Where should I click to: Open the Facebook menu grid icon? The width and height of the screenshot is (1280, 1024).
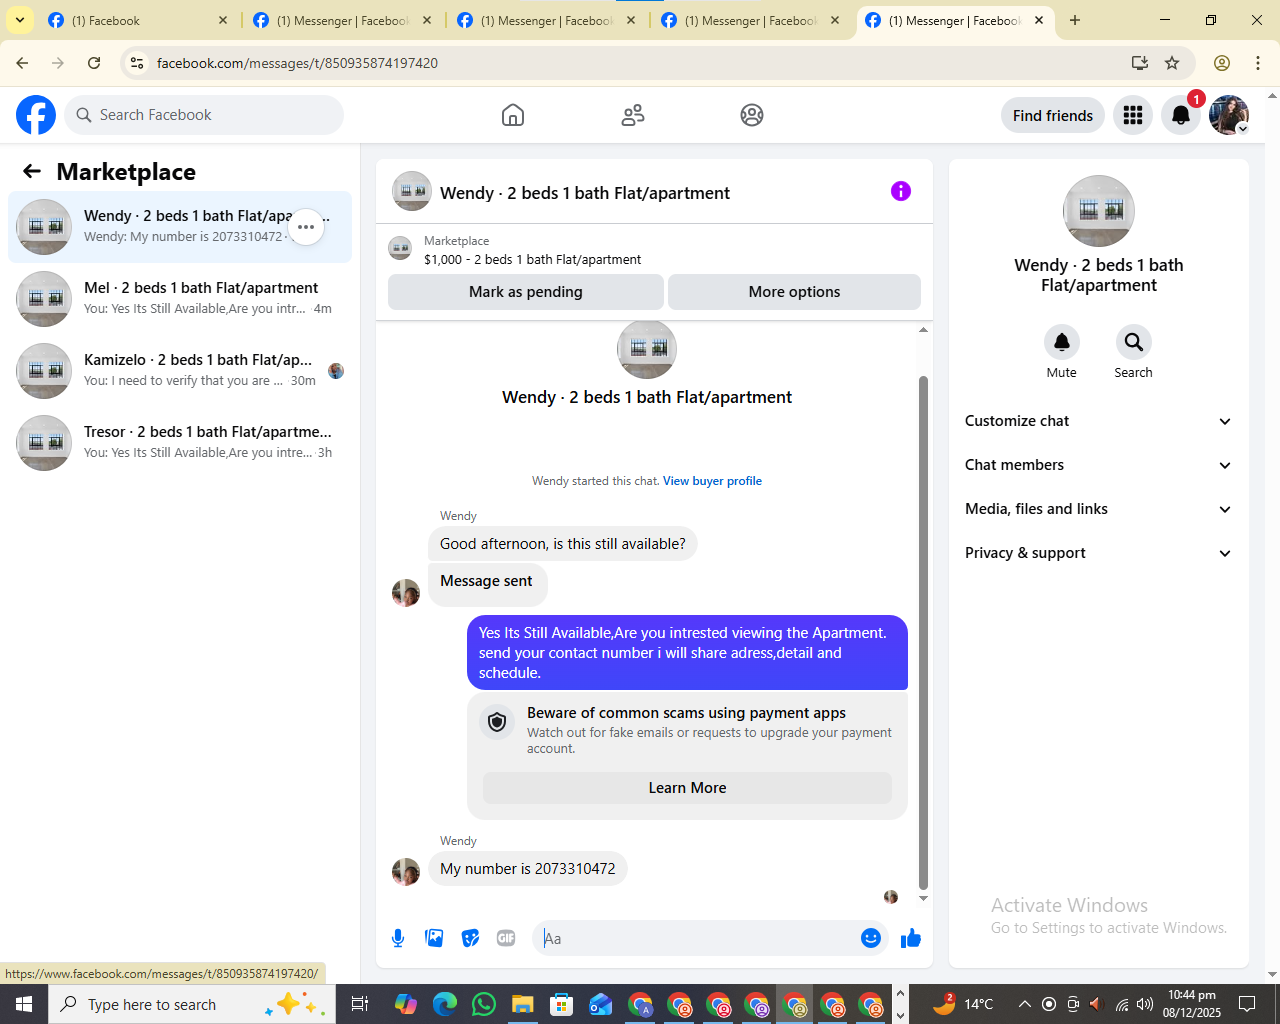tap(1133, 115)
